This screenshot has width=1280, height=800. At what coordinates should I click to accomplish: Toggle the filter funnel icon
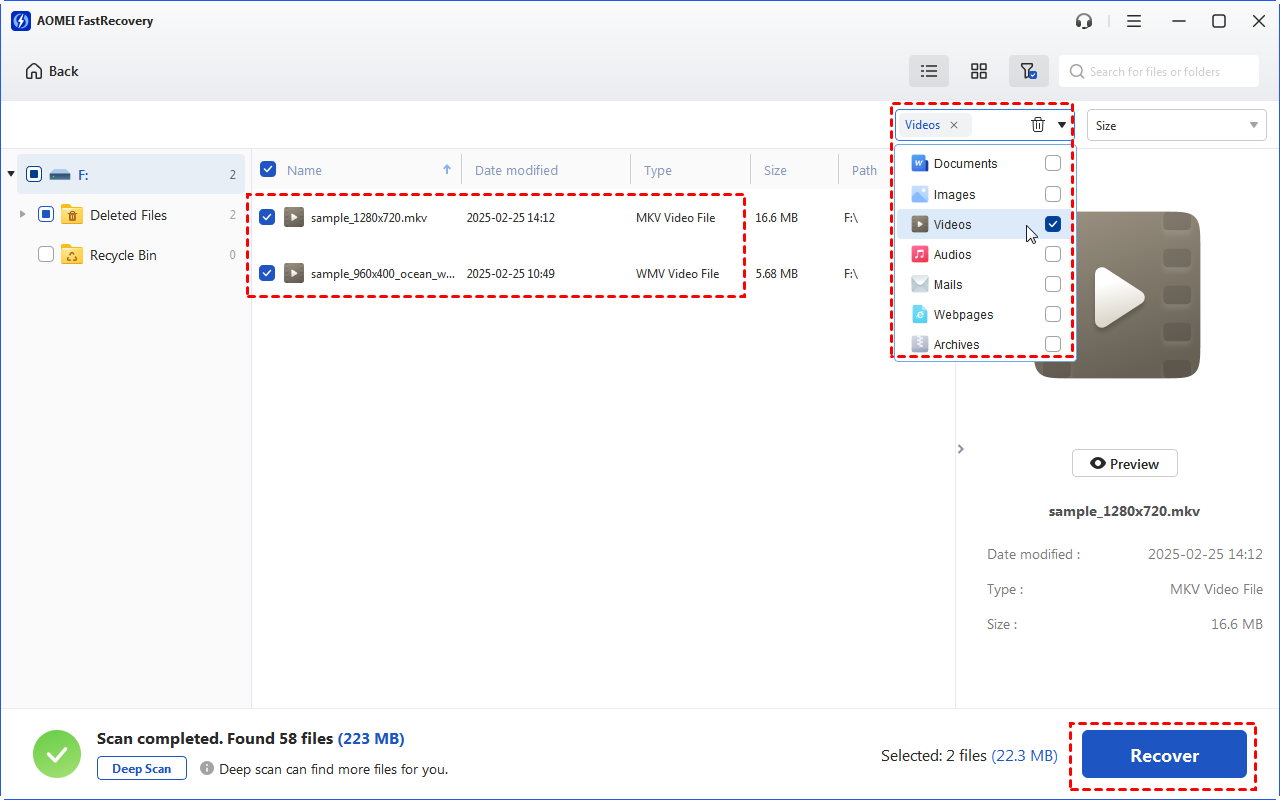[x=1028, y=71]
